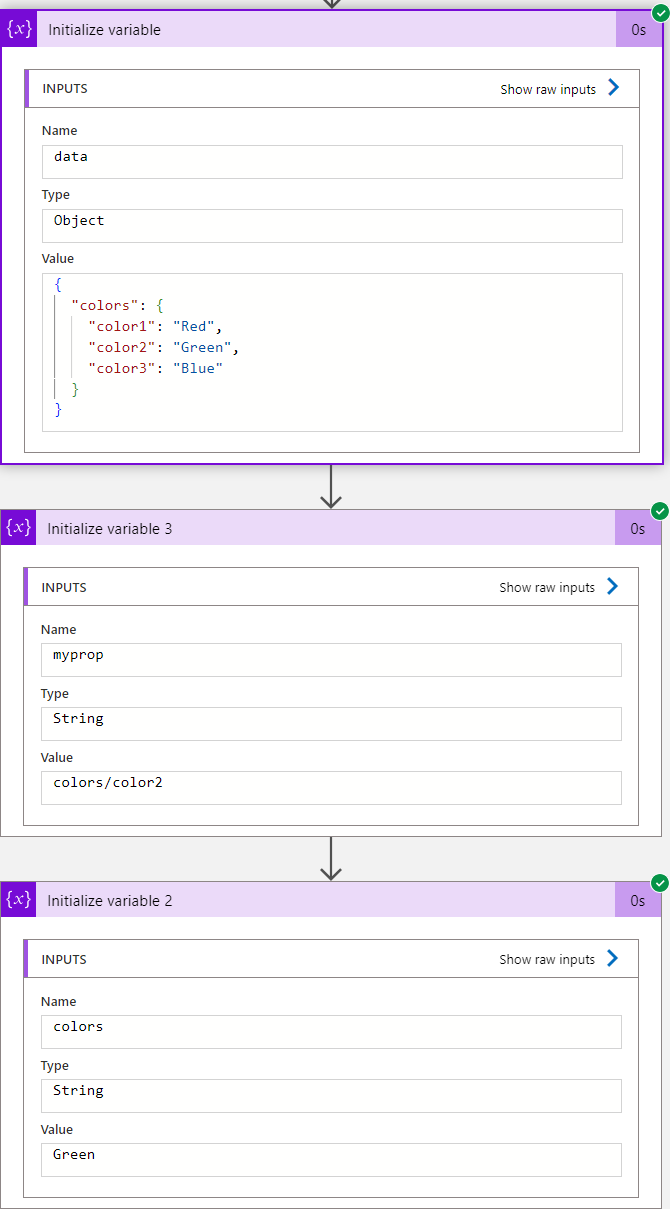Screen dimensions: 670x1209
Task: Show raw inputs for Initialize variable
Action: point(560,89)
